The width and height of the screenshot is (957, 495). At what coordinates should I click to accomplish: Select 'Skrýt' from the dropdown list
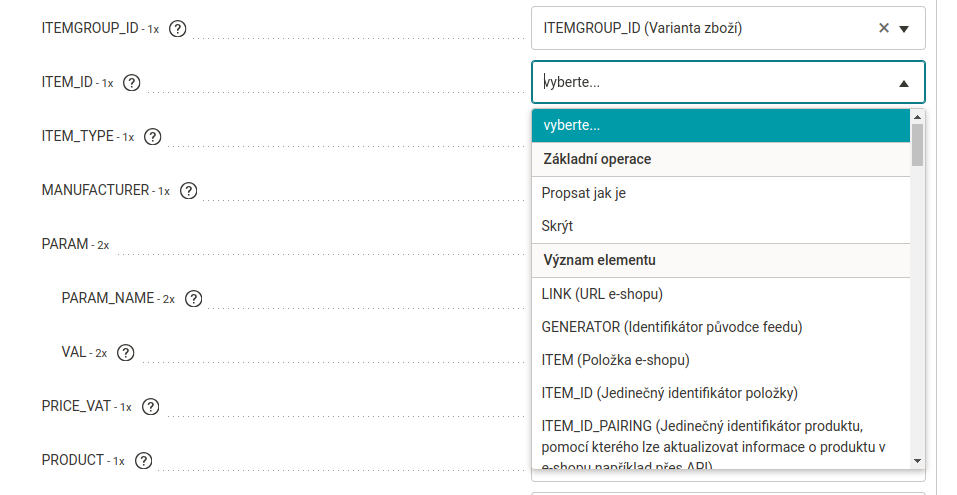click(x=721, y=226)
